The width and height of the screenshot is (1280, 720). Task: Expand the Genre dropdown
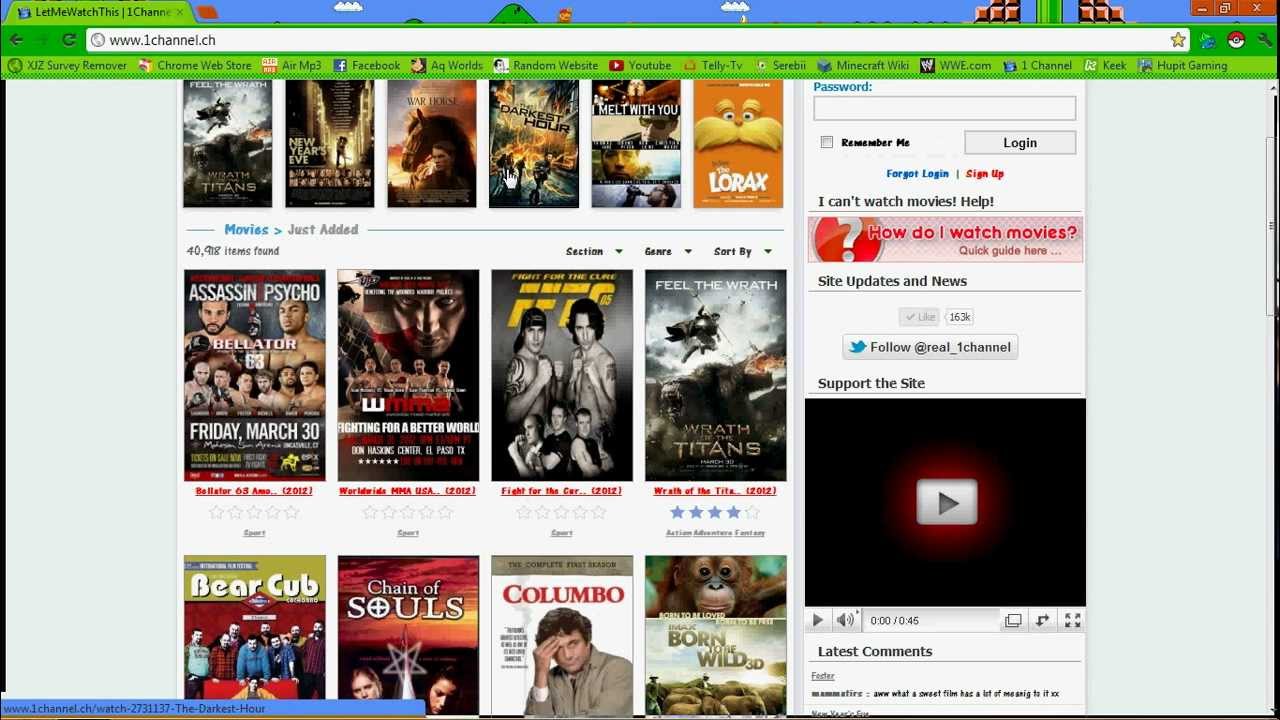[668, 251]
